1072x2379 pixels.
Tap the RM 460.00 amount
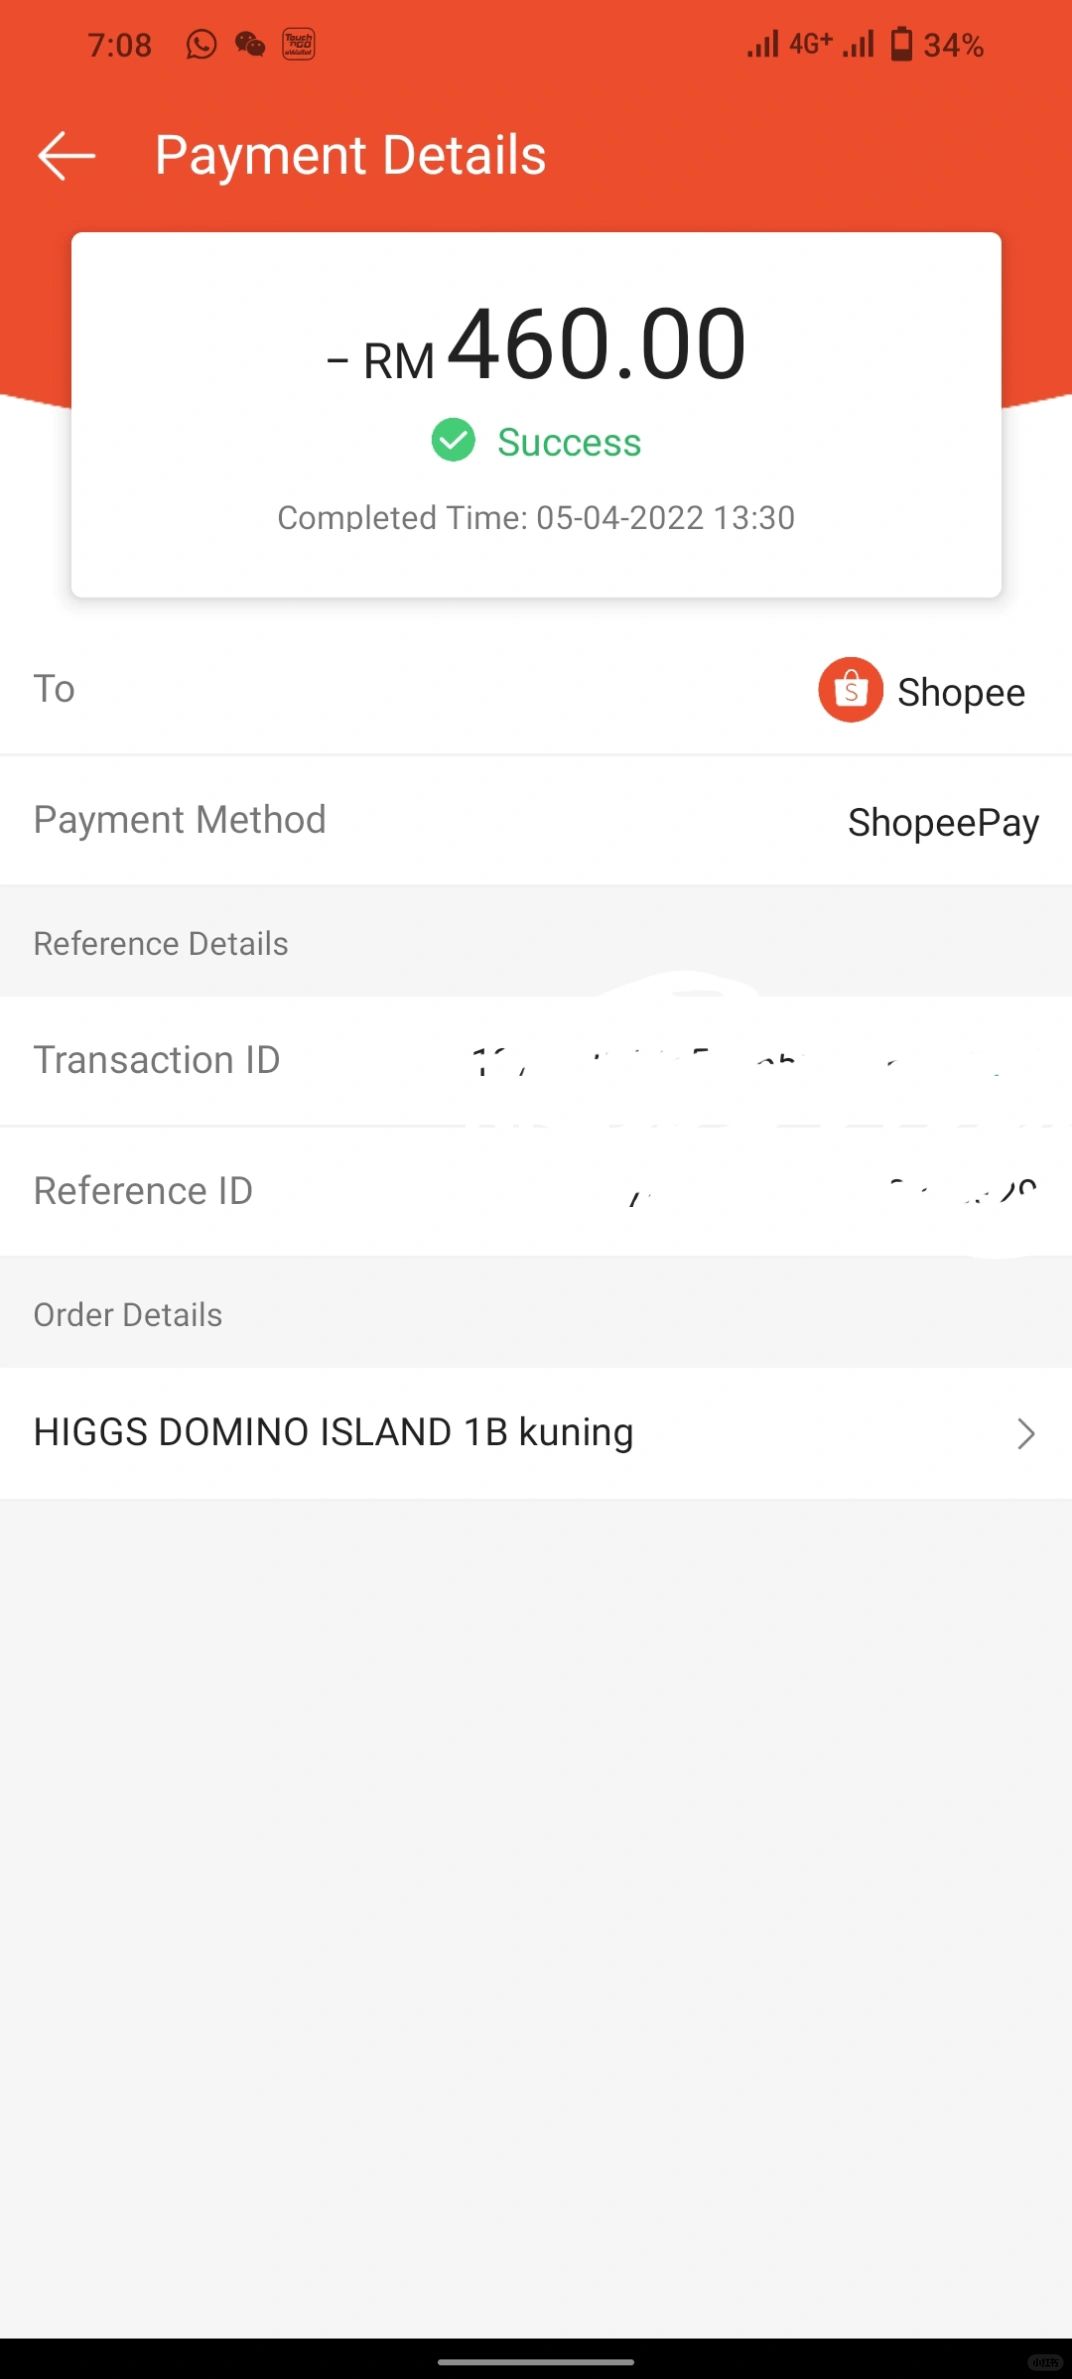coord(536,345)
